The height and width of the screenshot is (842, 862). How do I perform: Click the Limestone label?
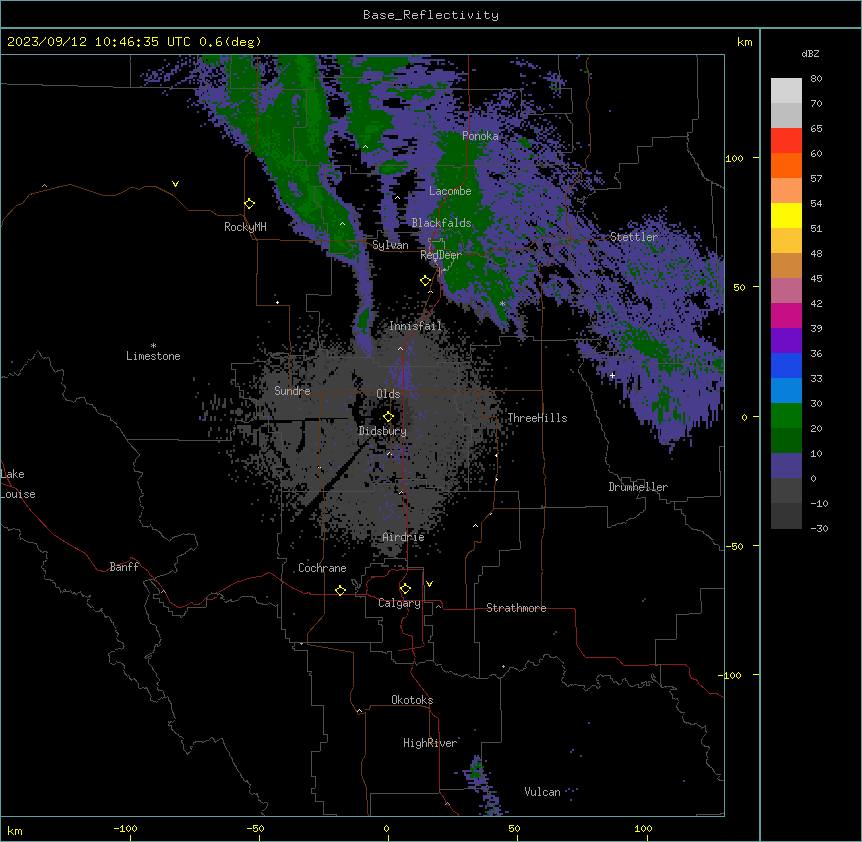153,356
